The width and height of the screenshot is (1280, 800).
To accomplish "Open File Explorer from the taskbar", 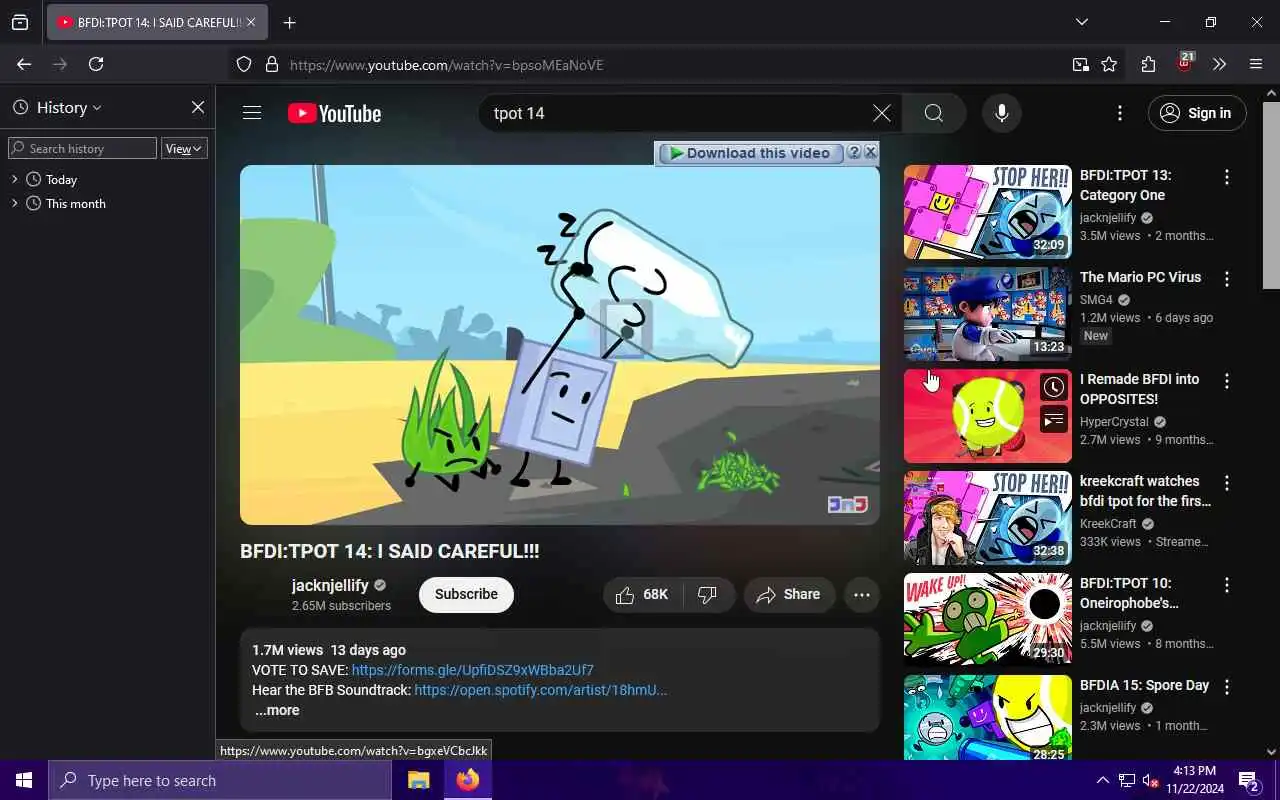I will [x=418, y=780].
